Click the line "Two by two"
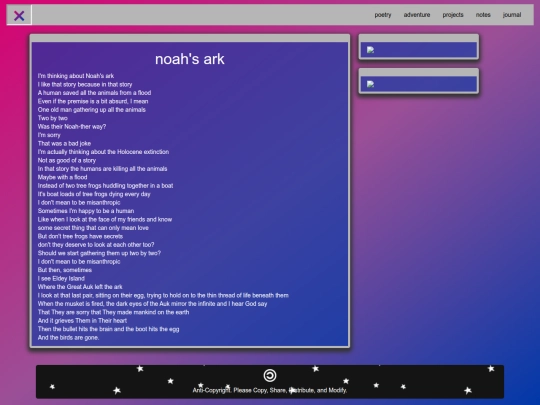540x405 pixels. [53, 118]
